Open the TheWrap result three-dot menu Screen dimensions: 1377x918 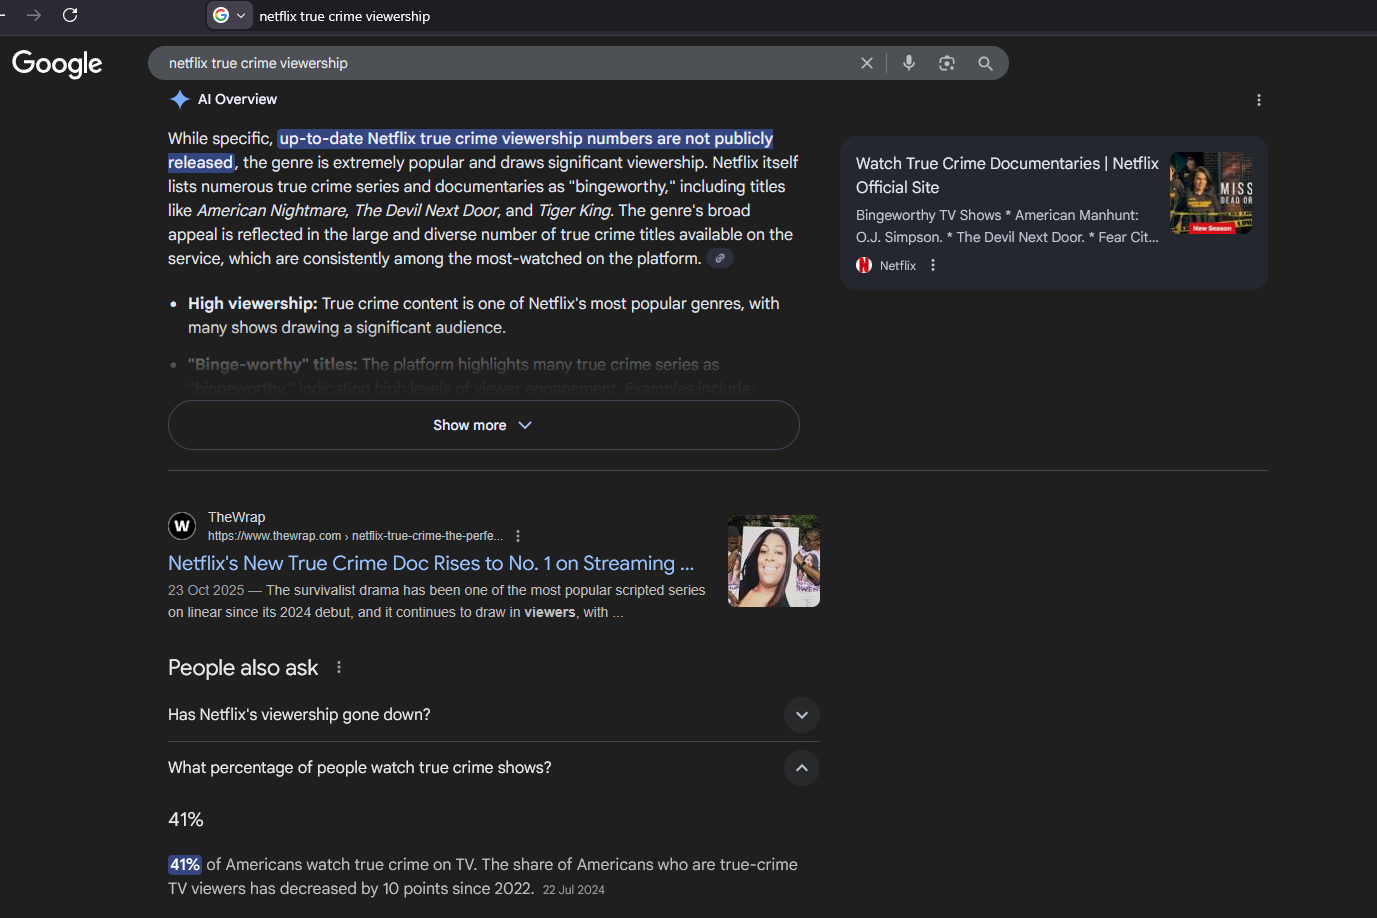tap(518, 536)
